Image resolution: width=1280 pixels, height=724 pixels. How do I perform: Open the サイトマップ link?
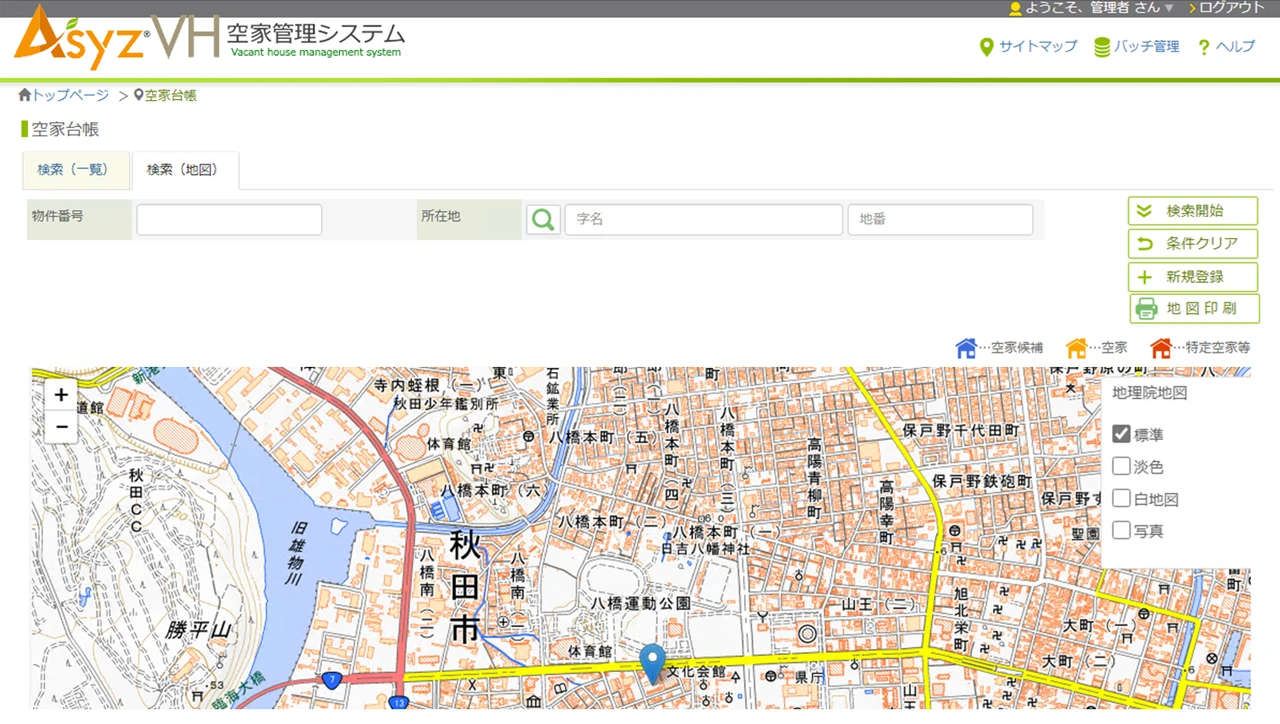(x=1028, y=46)
